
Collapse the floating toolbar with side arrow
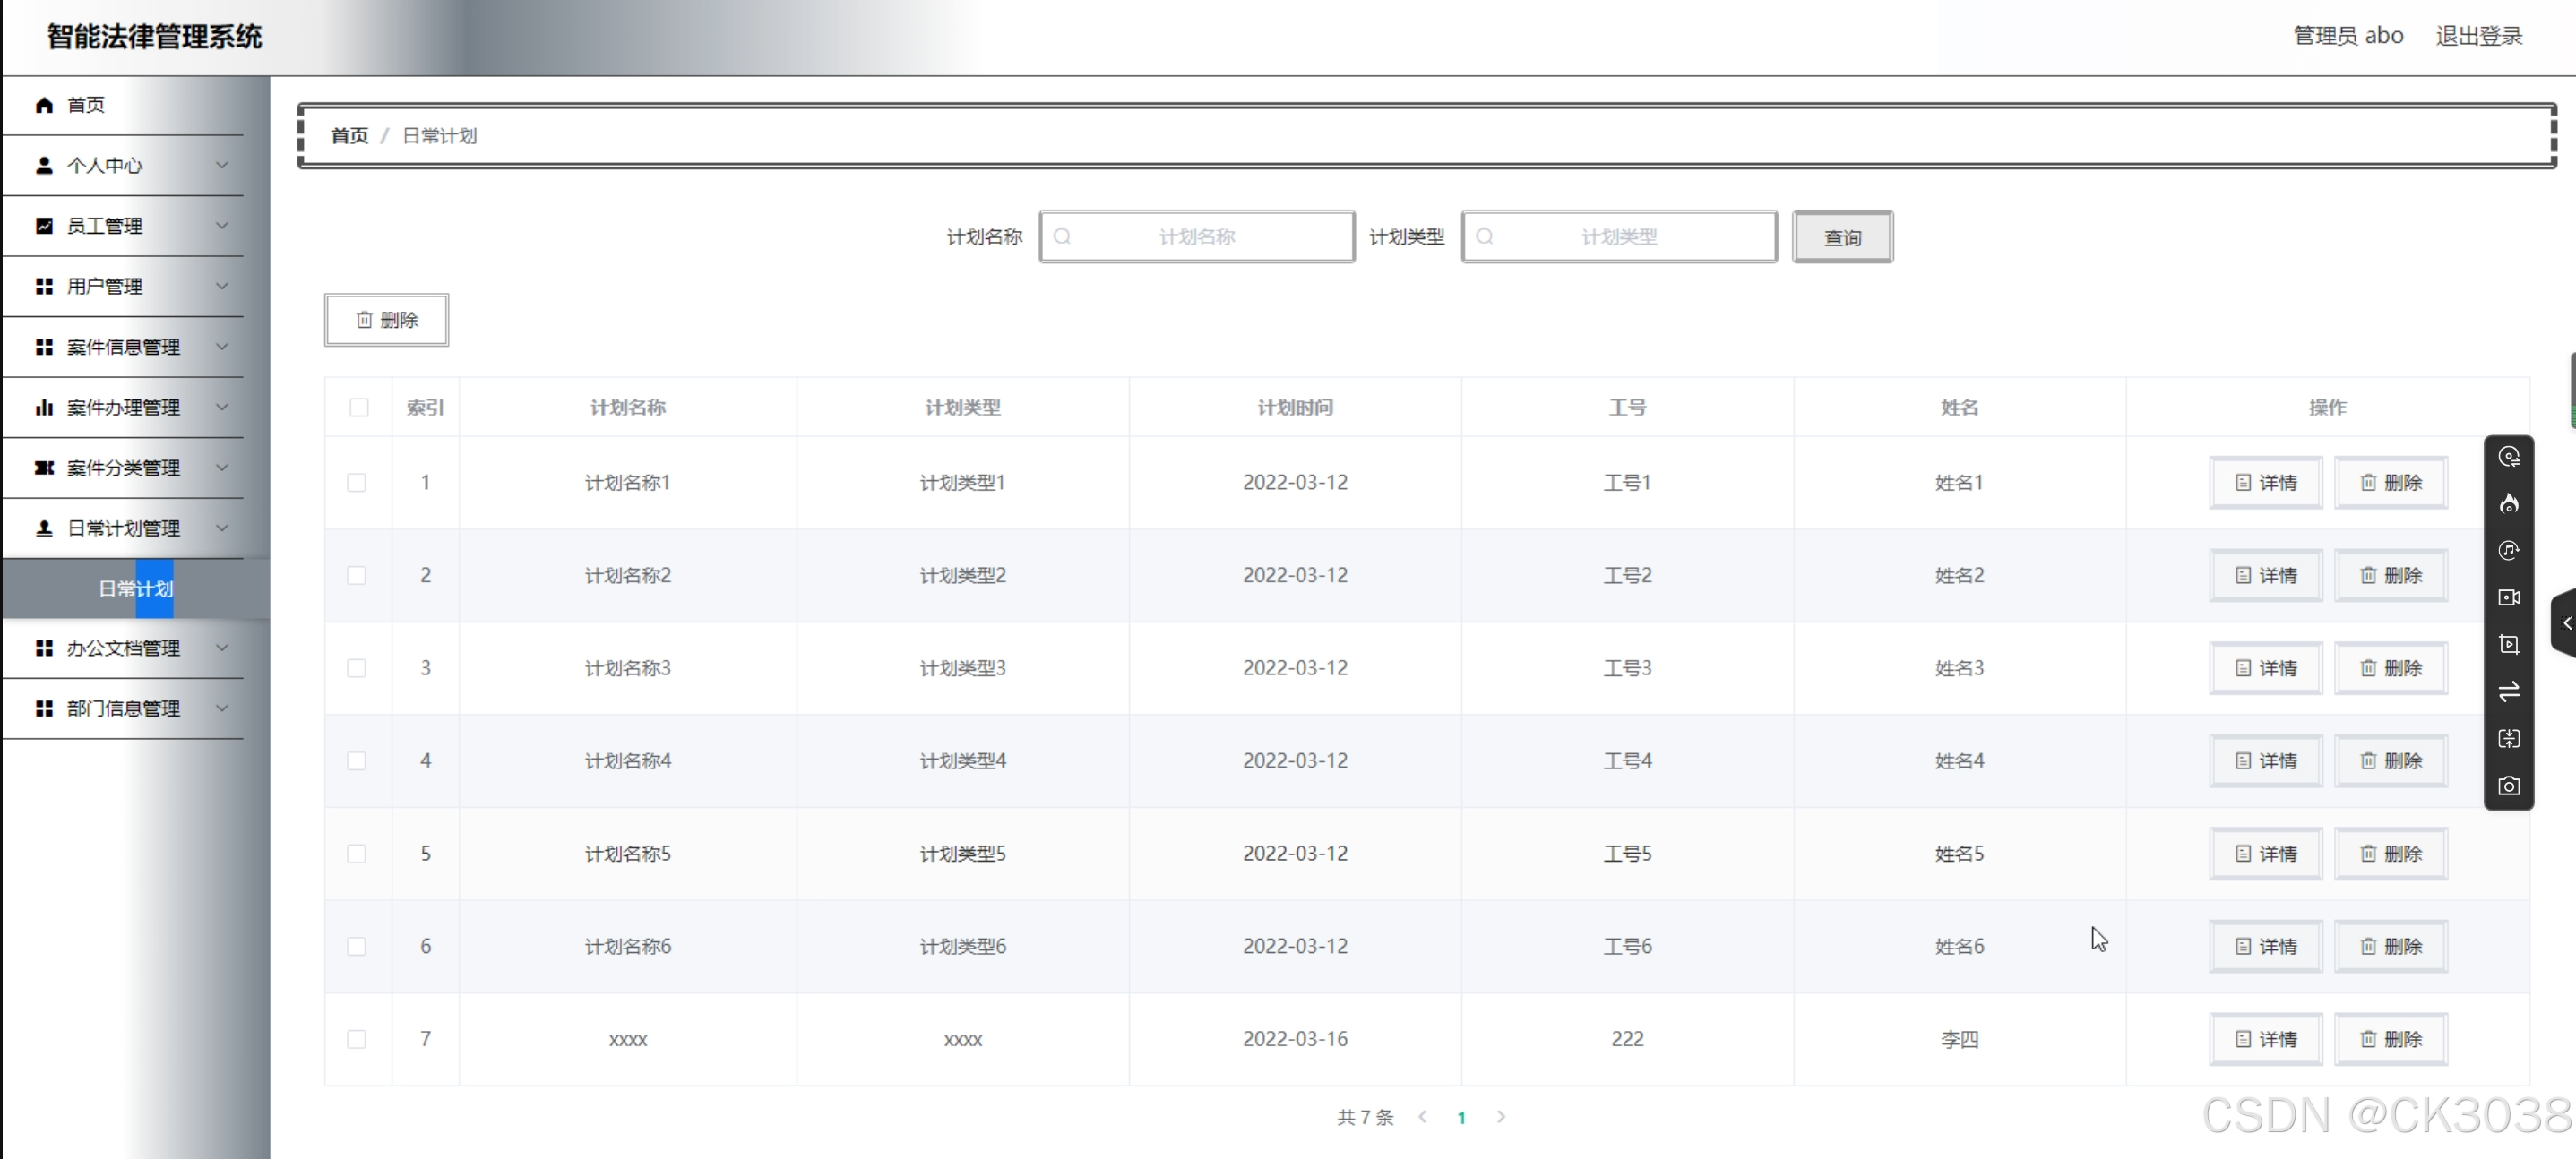(x=2565, y=623)
